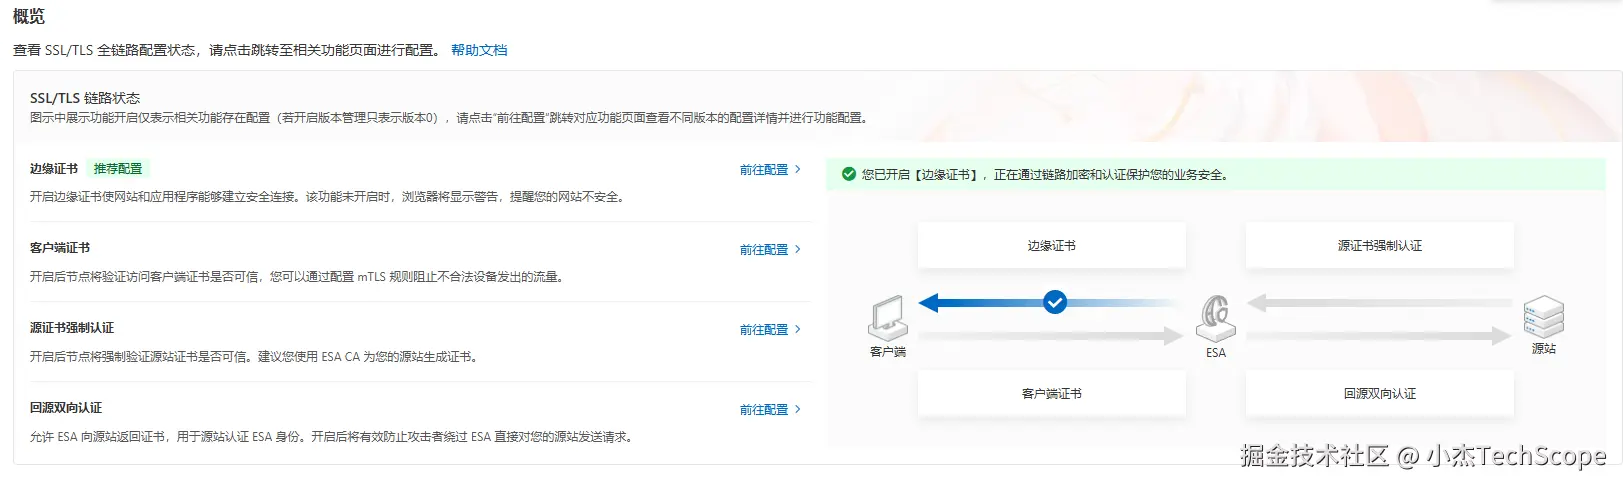Click the 边缘证书 heading in the list
The width and height of the screenshot is (1623, 487).
pyautogui.click(x=54, y=169)
